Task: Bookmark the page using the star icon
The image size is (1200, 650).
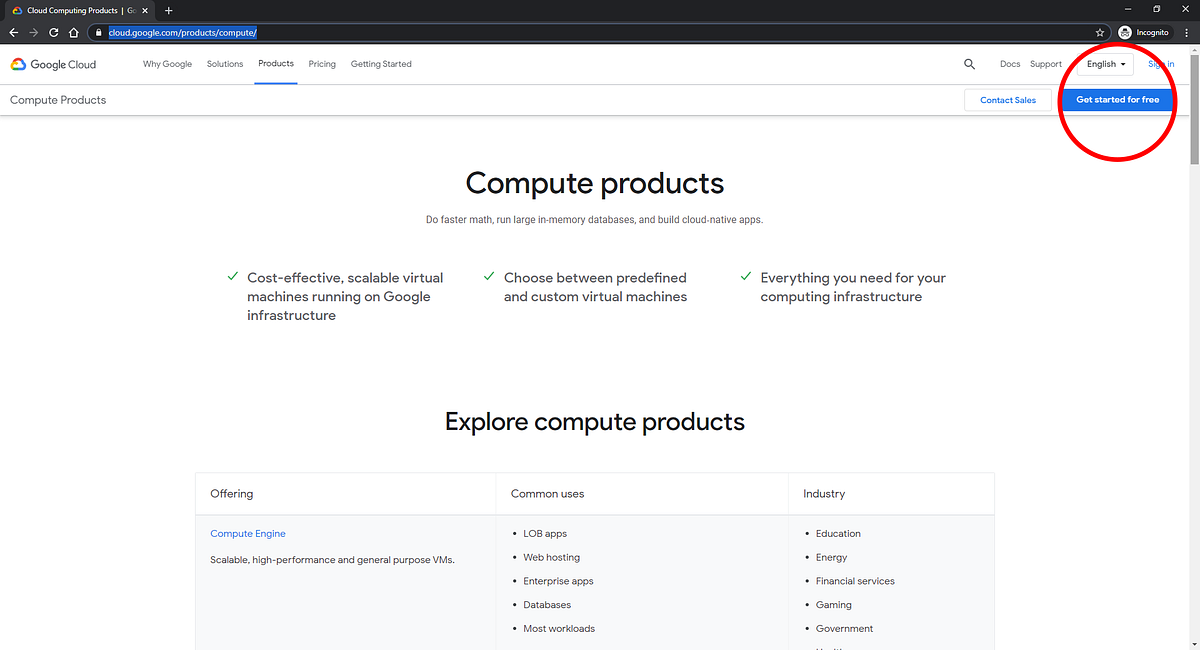Action: point(1100,32)
